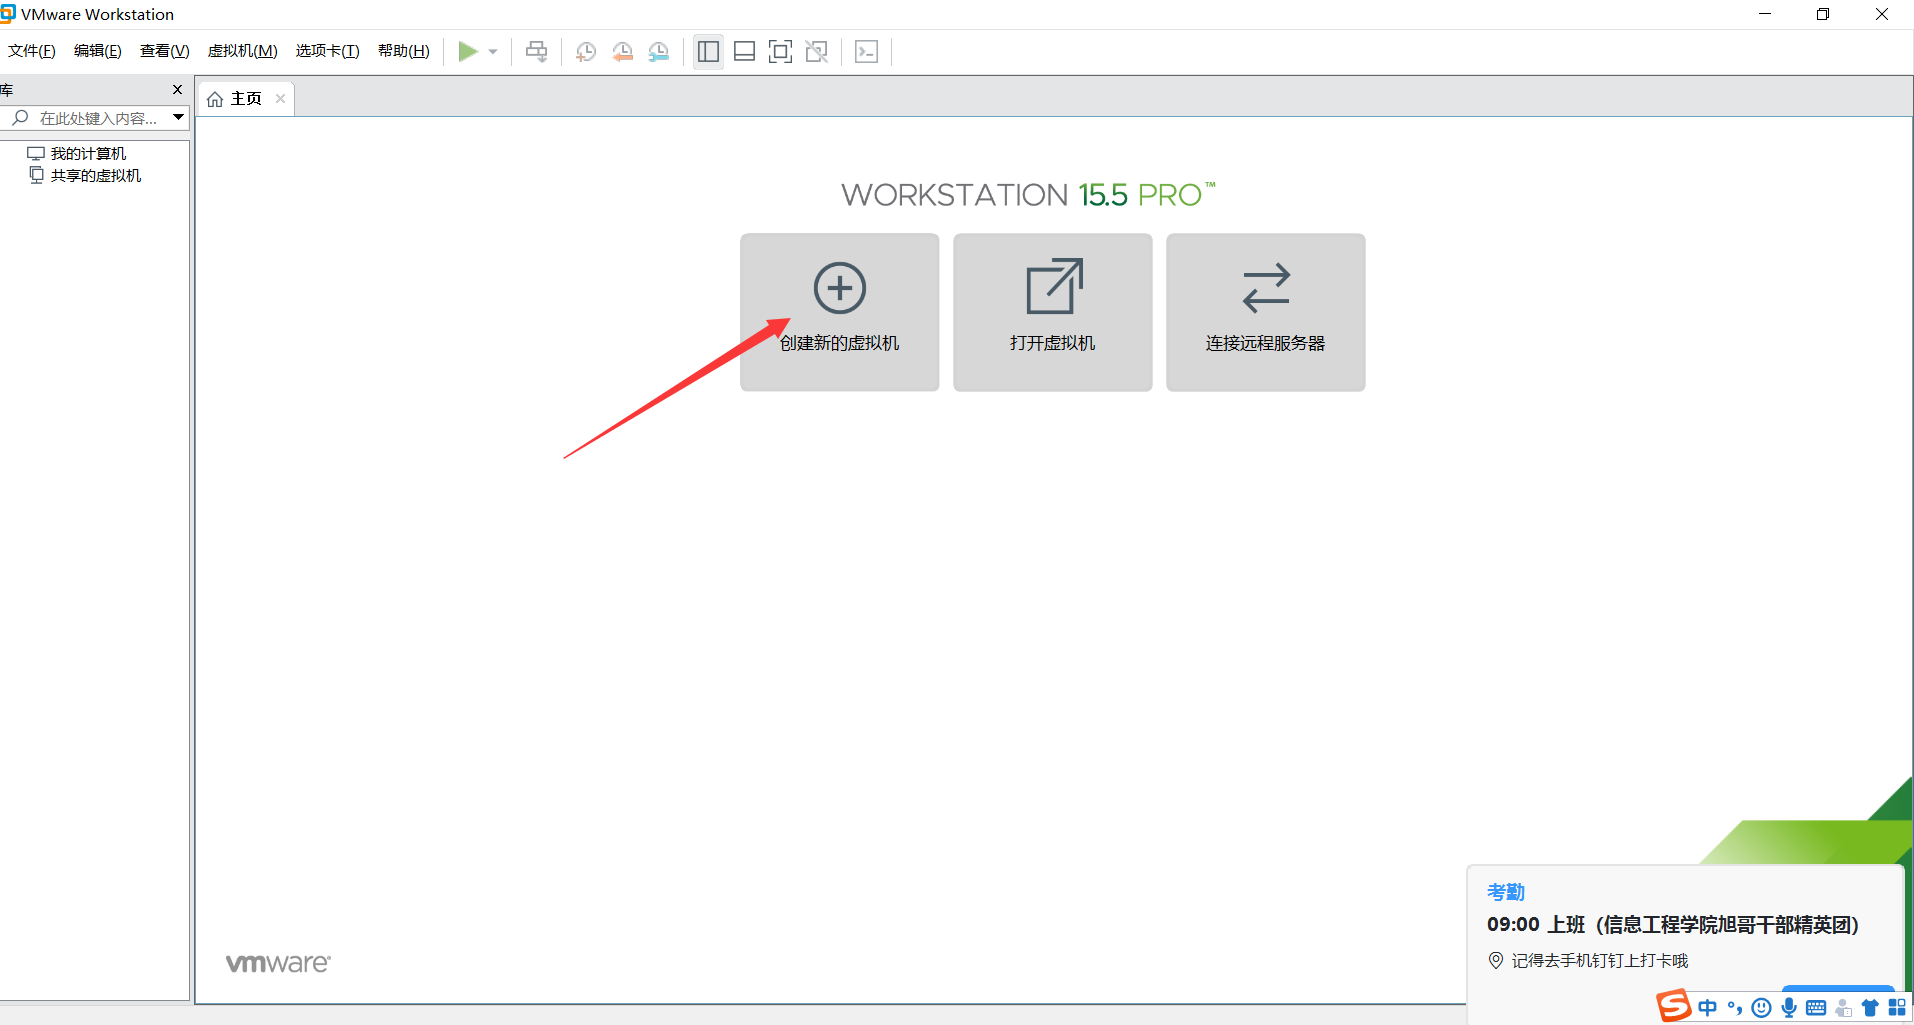This screenshot has width=1914, height=1025.
Task: Click 连接远程服务器 button
Action: click(1266, 312)
